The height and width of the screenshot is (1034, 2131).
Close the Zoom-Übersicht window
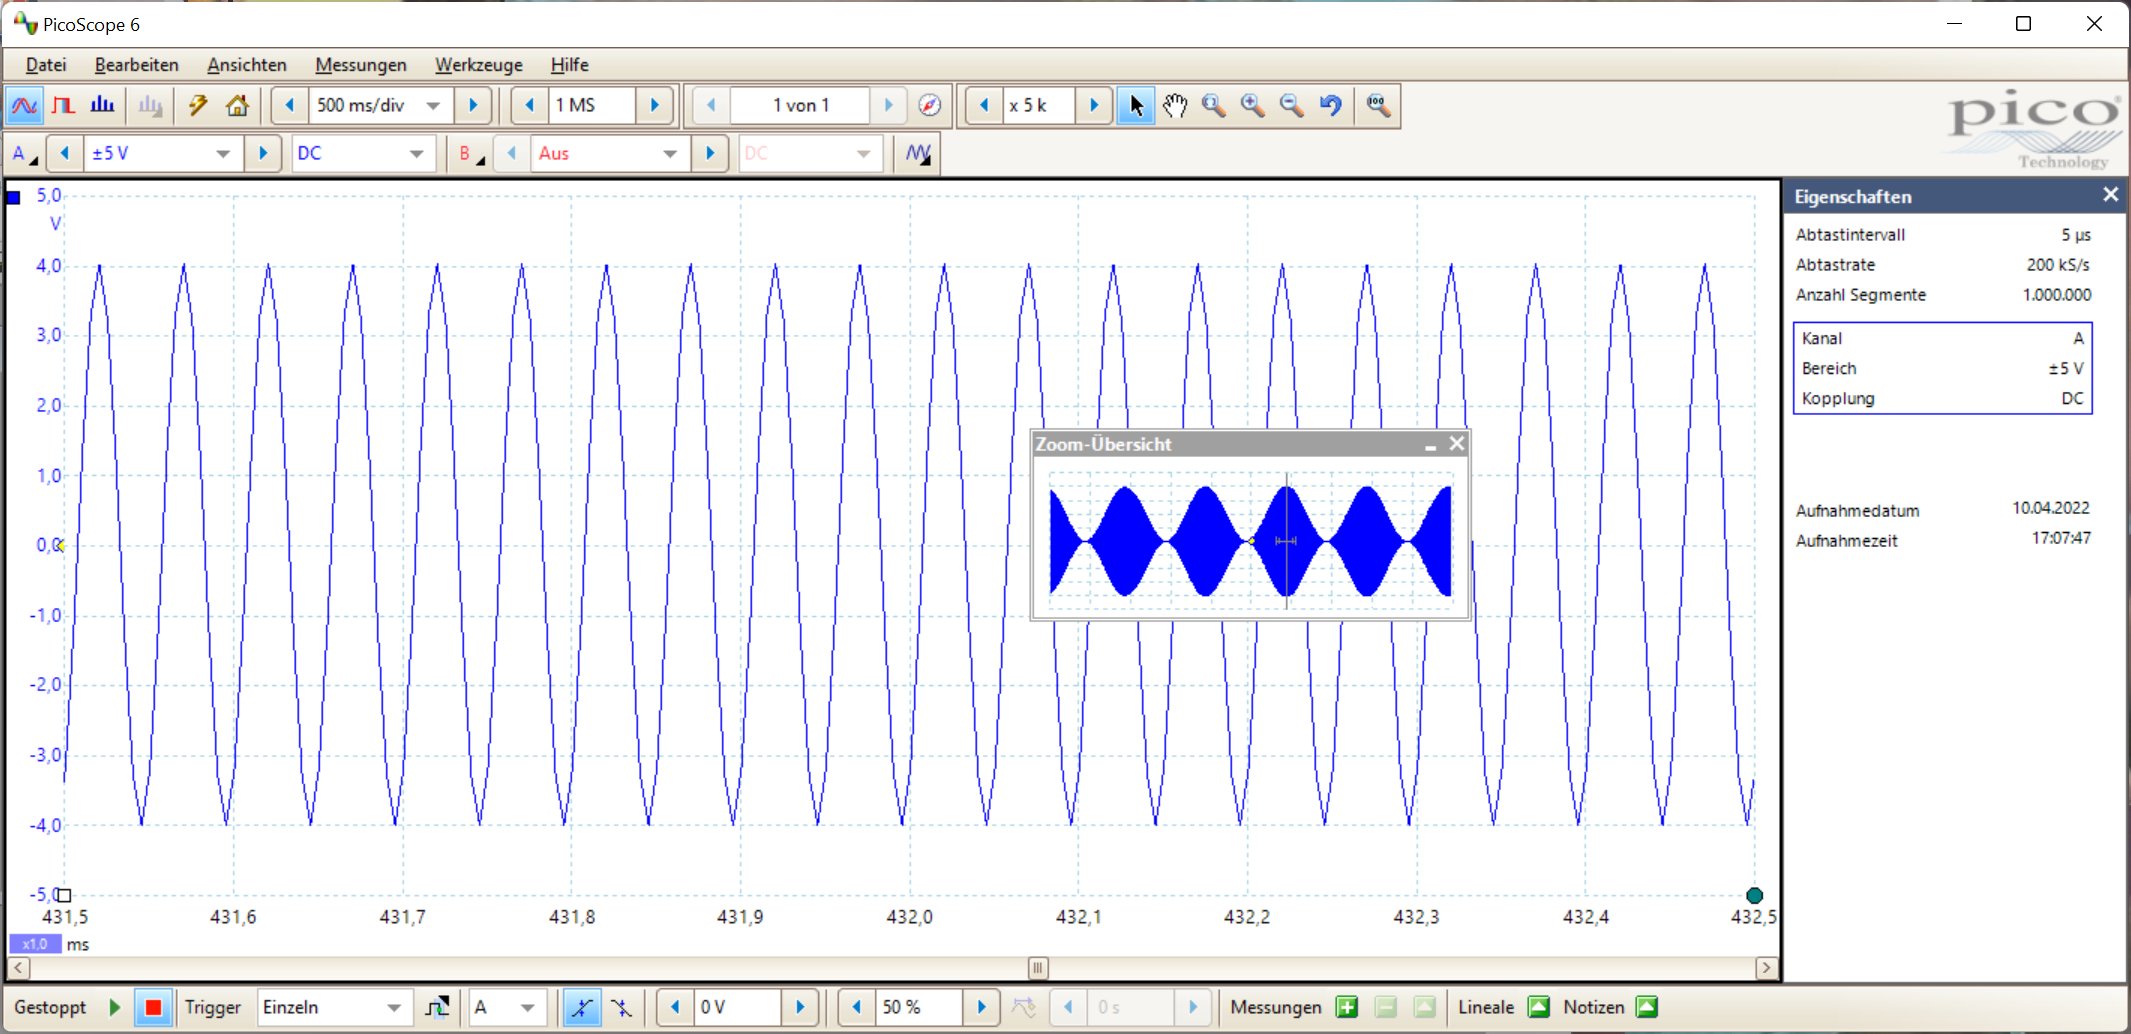tap(1457, 443)
